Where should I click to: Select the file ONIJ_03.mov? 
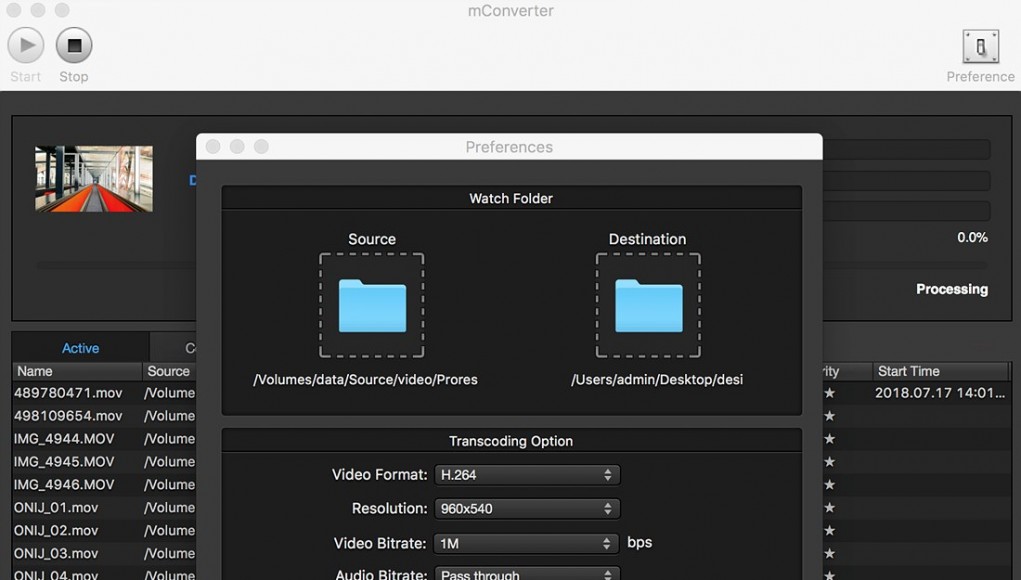[56, 553]
